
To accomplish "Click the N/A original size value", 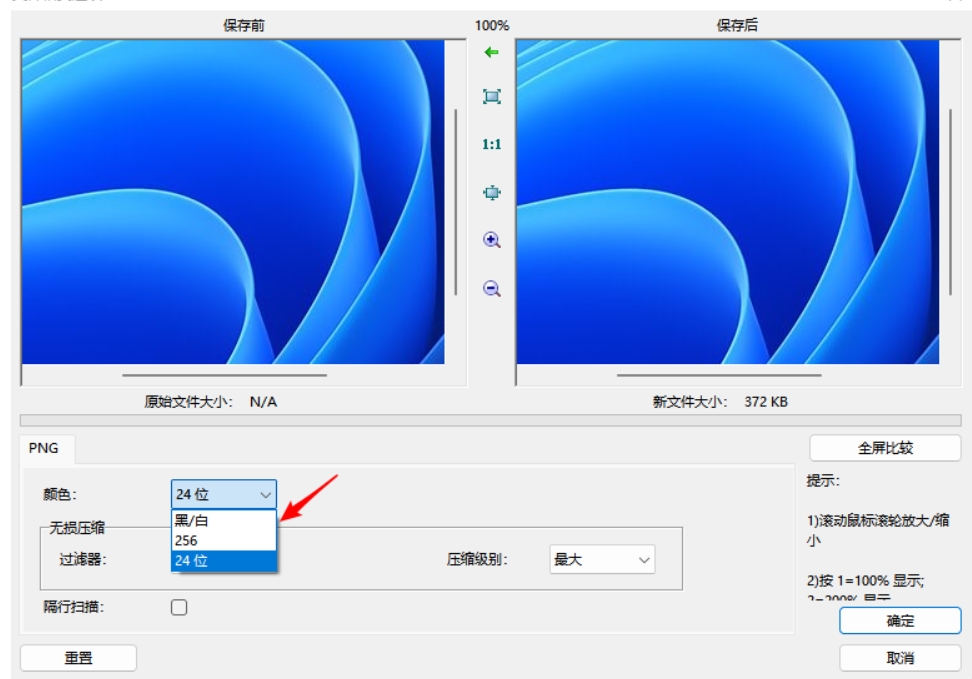I will [263, 402].
